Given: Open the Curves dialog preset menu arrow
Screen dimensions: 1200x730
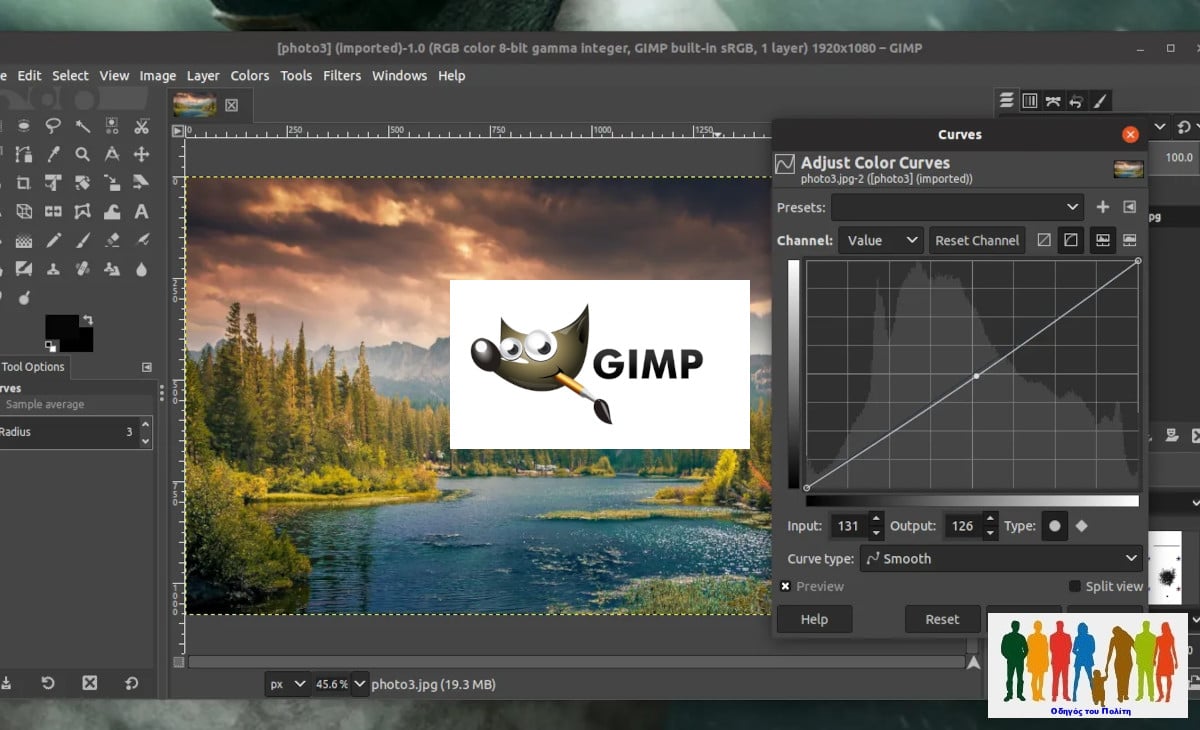Looking at the screenshot, I should (1129, 207).
